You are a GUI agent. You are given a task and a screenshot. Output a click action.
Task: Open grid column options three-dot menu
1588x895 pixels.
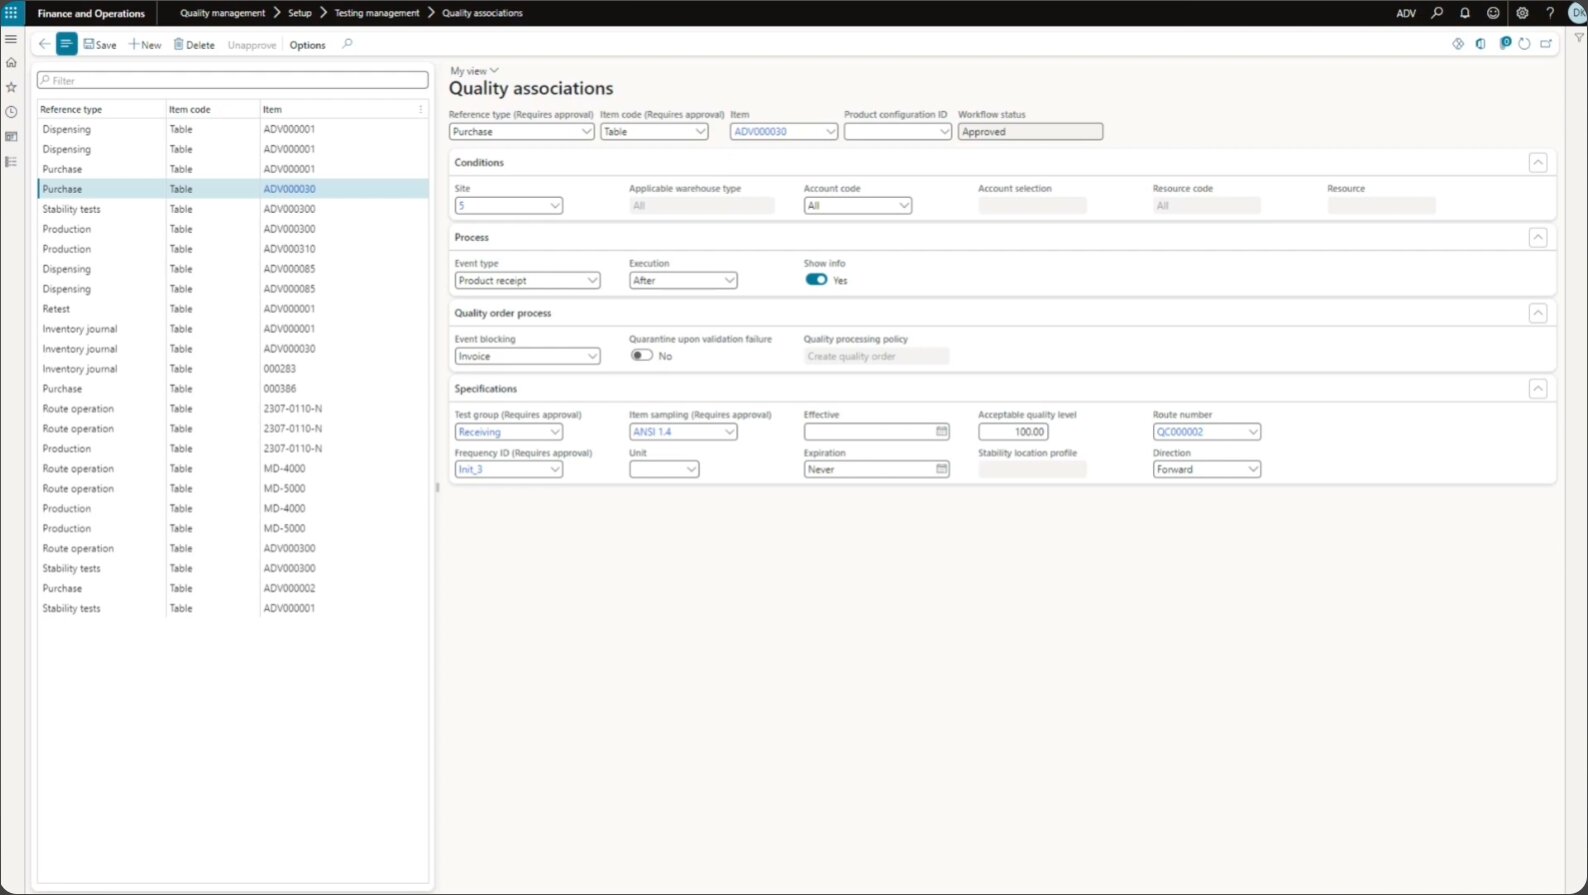421,109
